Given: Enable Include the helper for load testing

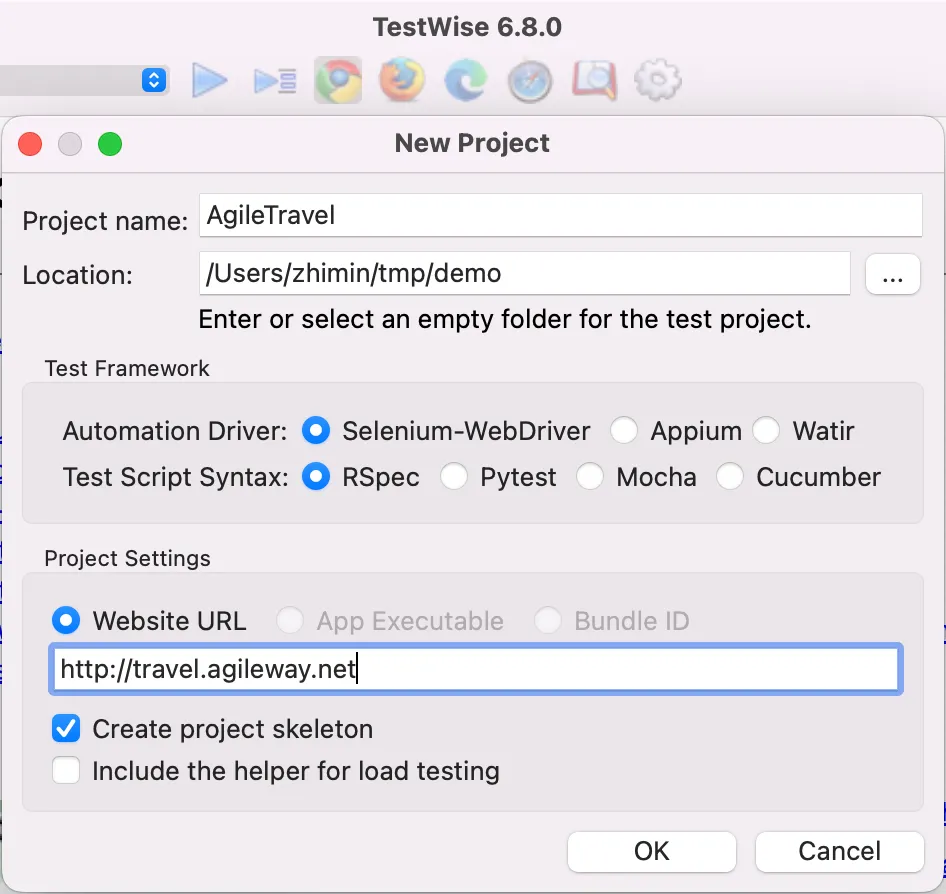Looking at the screenshot, I should [x=66, y=770].
